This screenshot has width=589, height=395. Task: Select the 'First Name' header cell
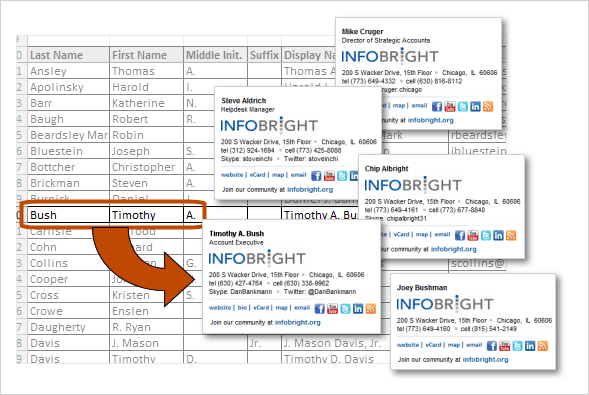click(x=146, y=55)
